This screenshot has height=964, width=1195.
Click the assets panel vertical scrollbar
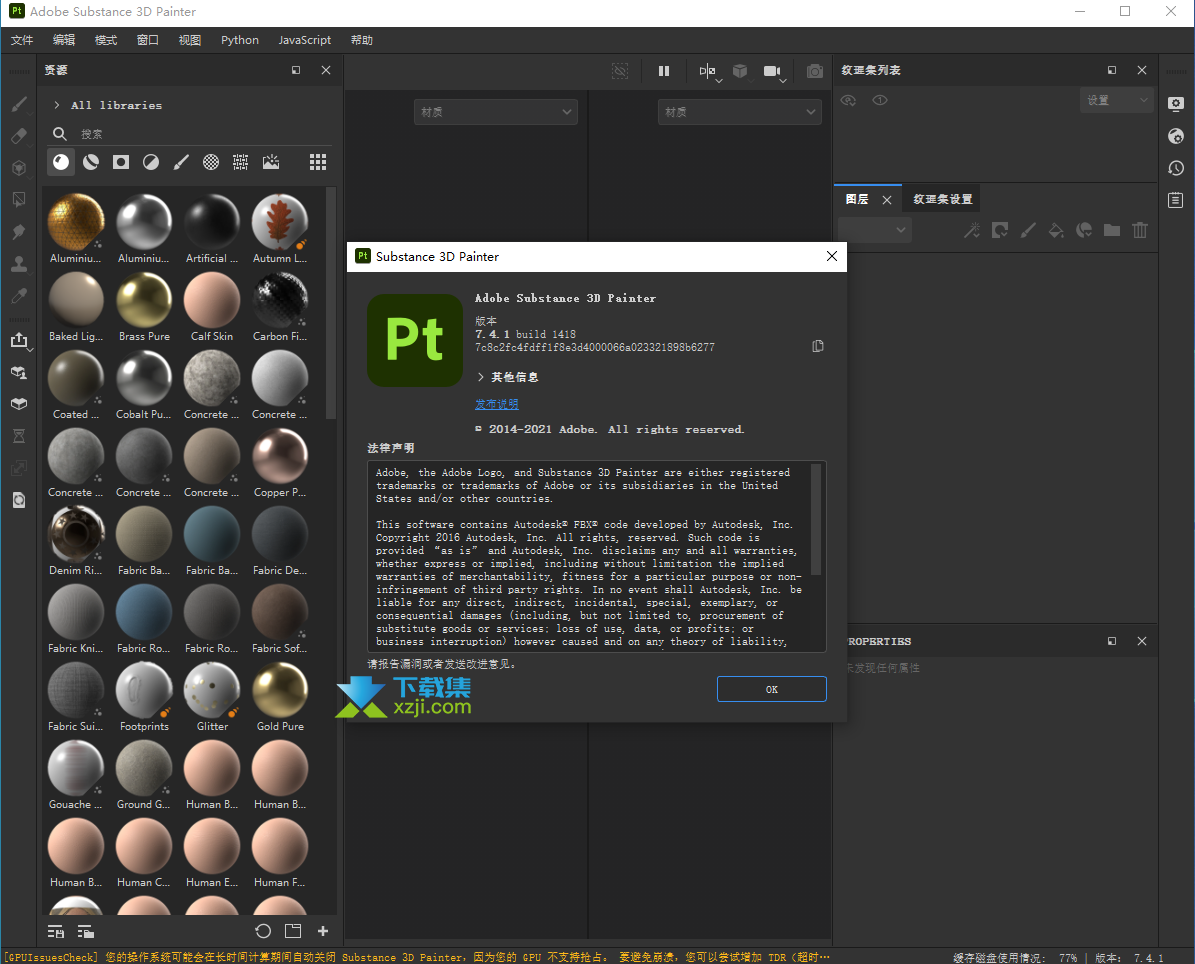pyautogui.click(x=331, y=303)
